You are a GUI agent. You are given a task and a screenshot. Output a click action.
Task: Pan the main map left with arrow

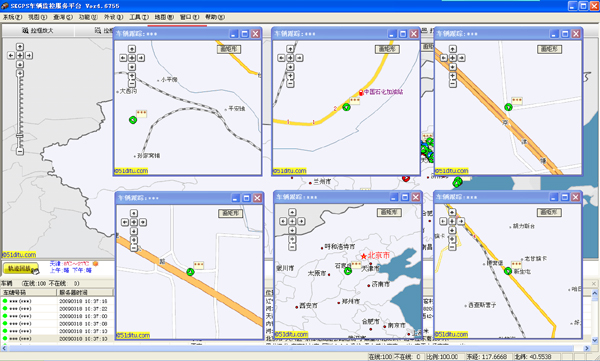pos(11,56)
